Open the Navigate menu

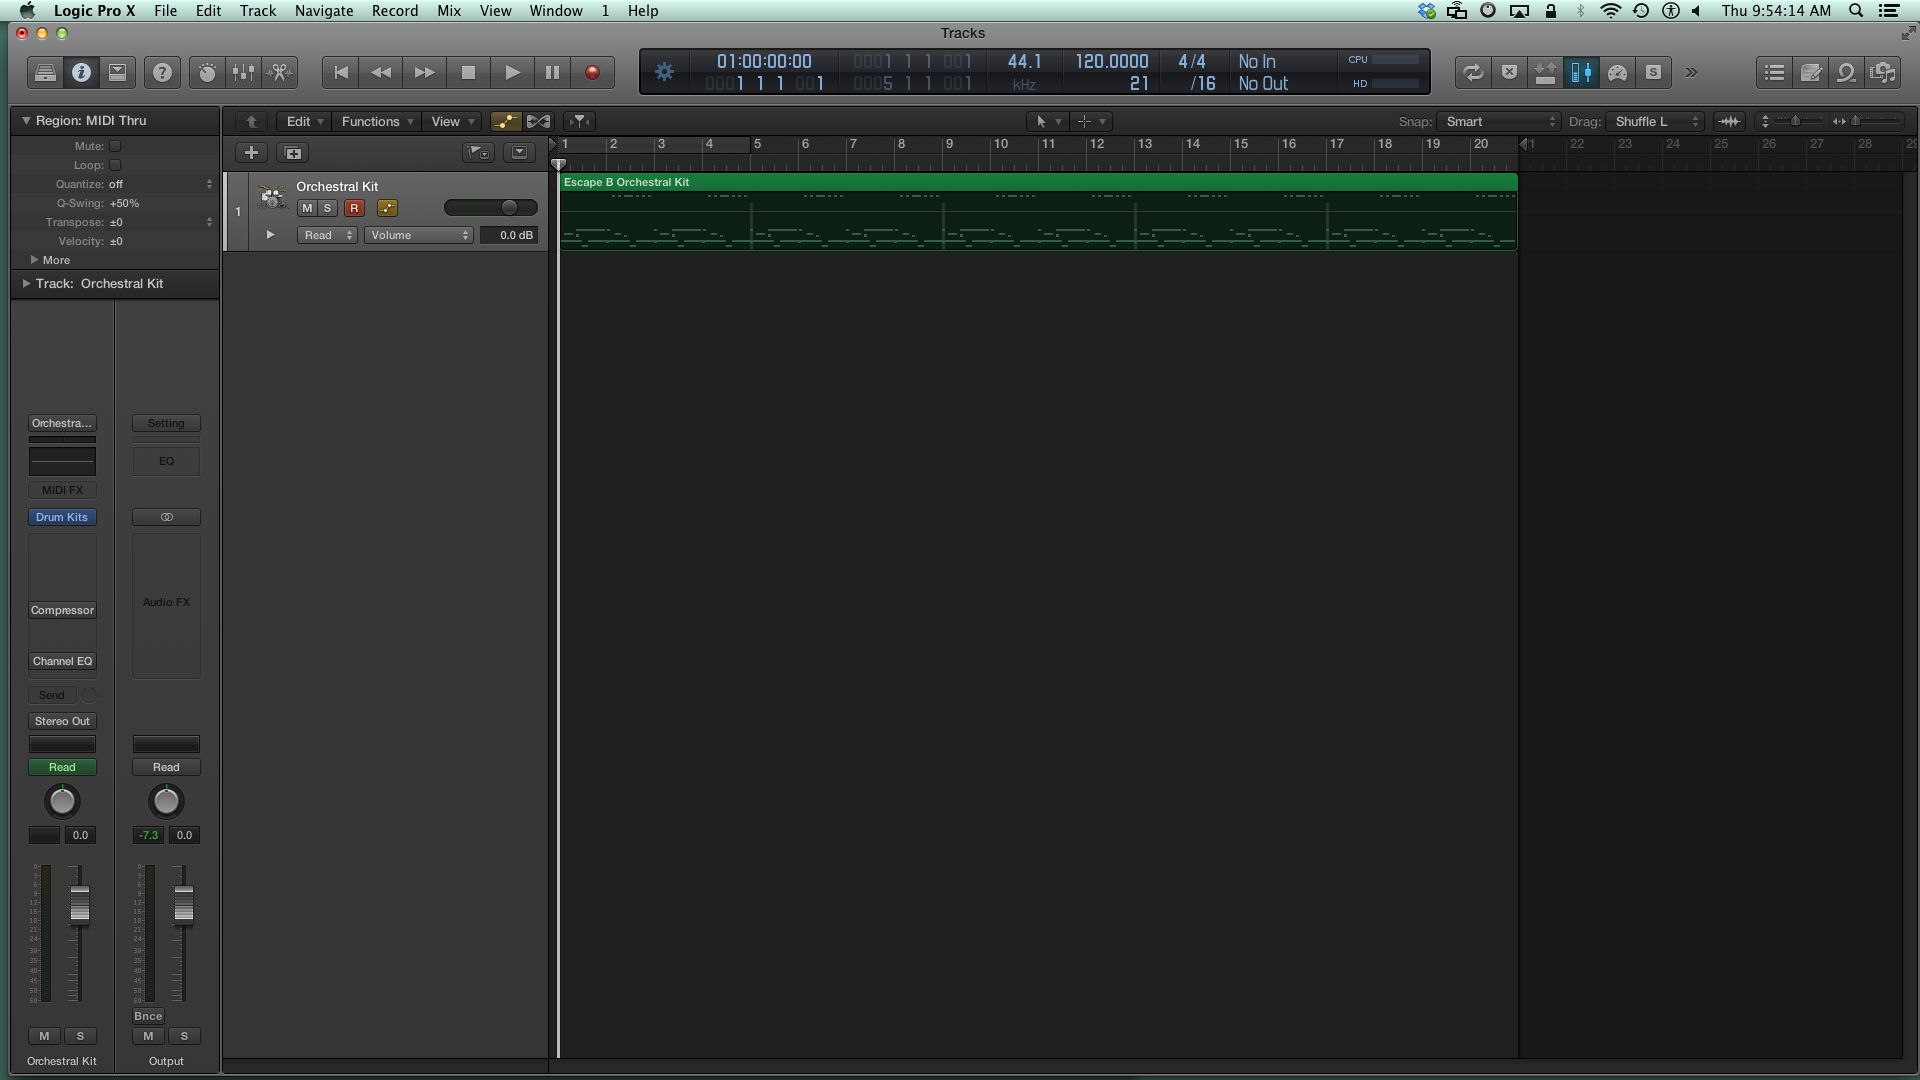323,11
